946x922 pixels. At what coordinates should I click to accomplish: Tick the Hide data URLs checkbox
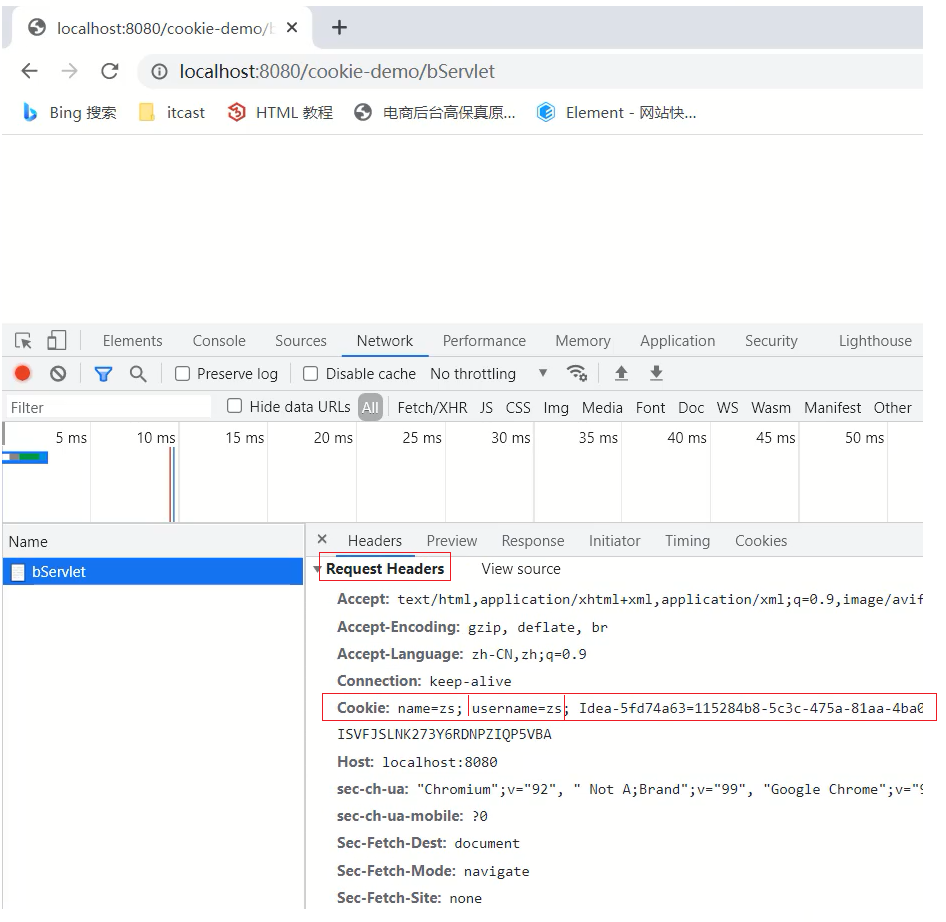[x=235, y=406]
